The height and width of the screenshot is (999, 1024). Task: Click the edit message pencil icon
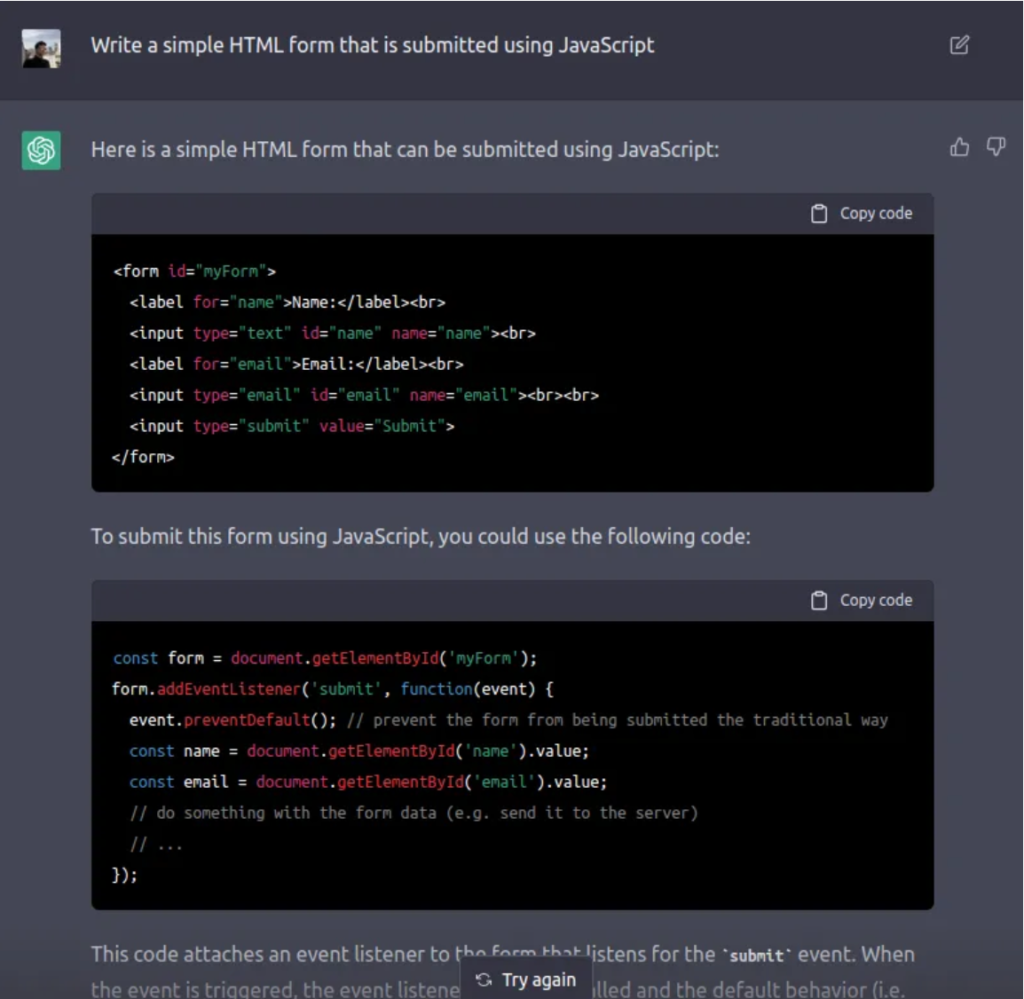(x=959, y=45)
